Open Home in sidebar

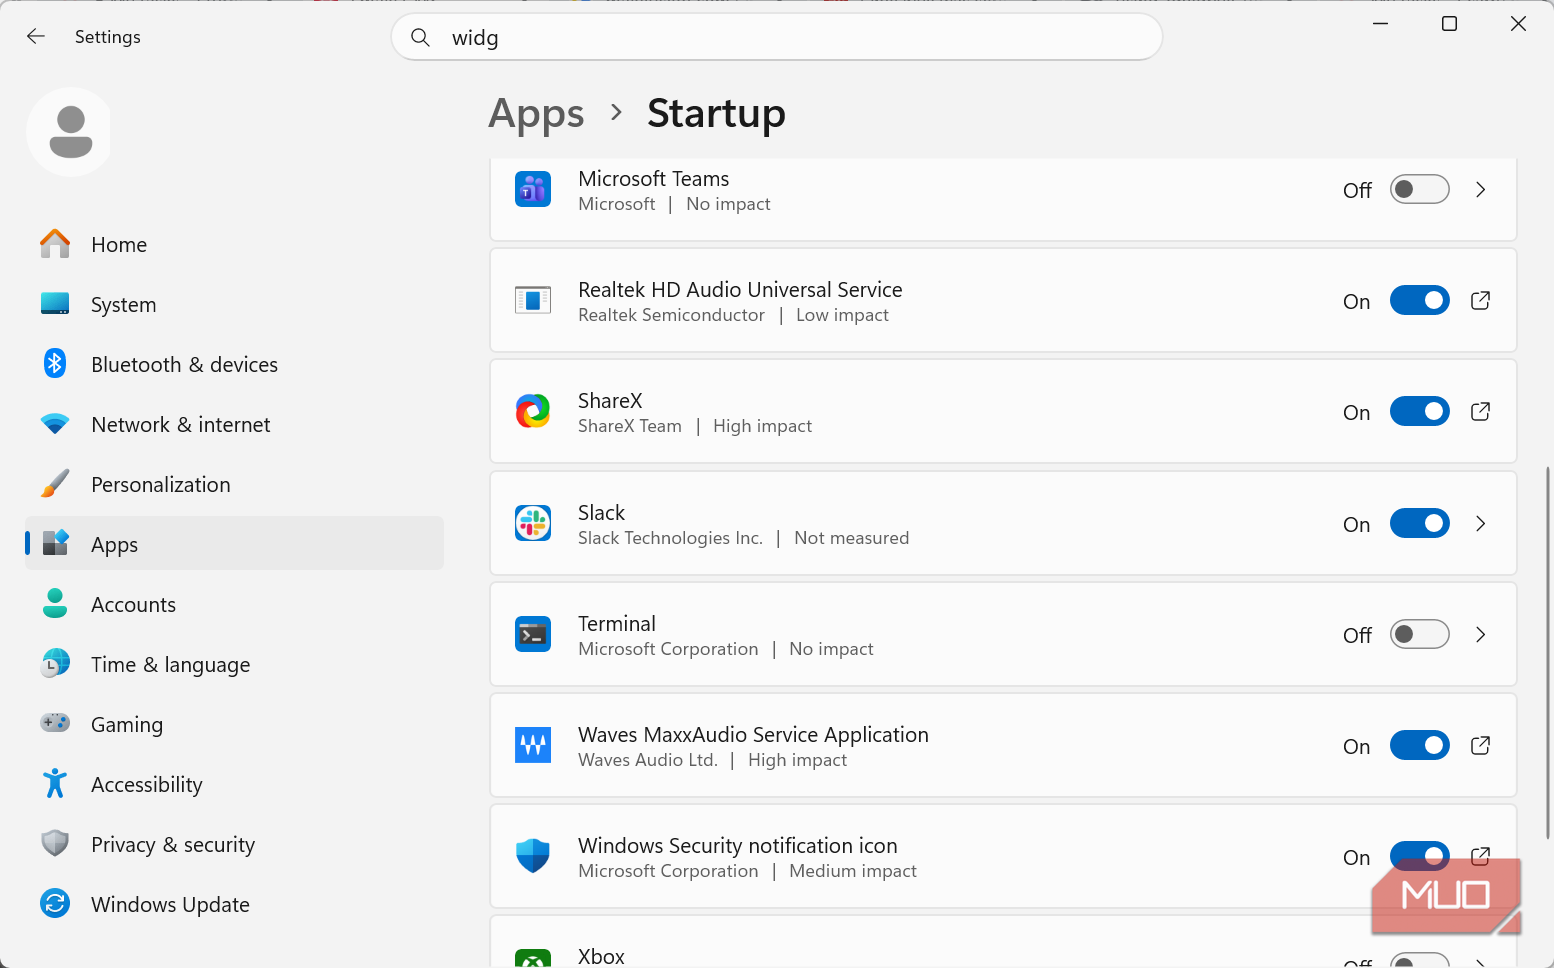235,244
